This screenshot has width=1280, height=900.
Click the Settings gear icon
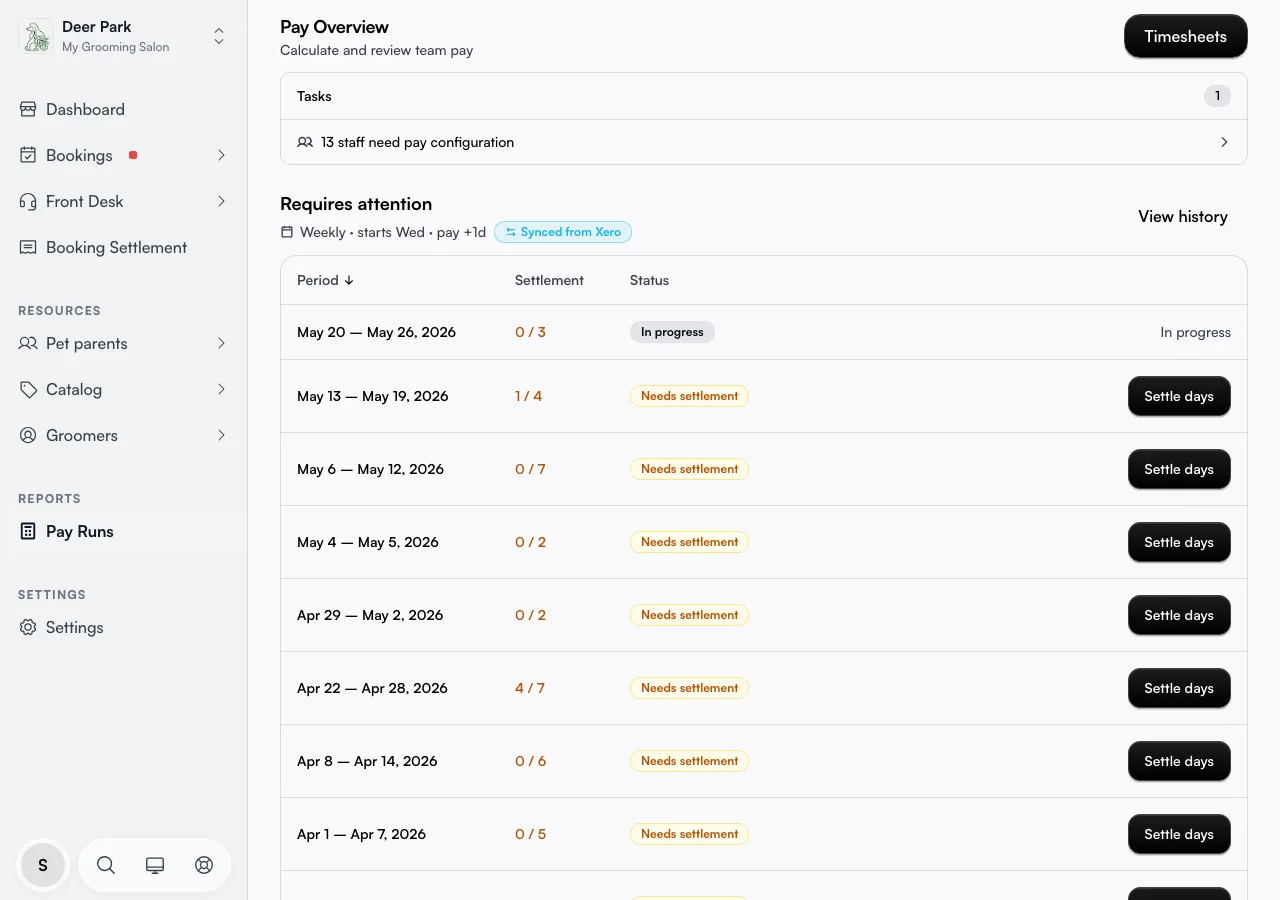click(x=28, y=628)
